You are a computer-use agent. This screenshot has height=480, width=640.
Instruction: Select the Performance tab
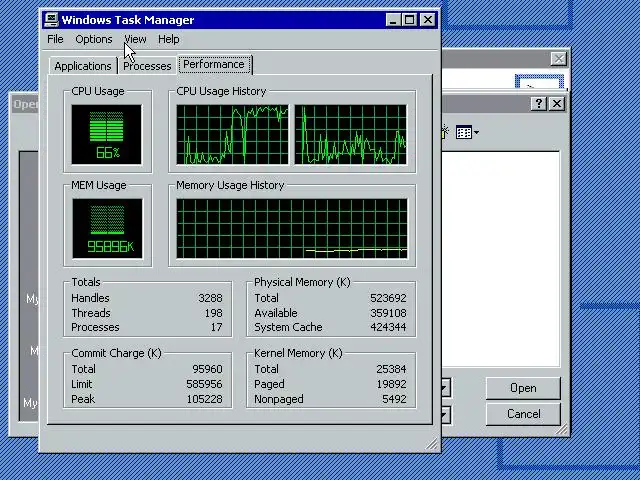click(214, 64)
